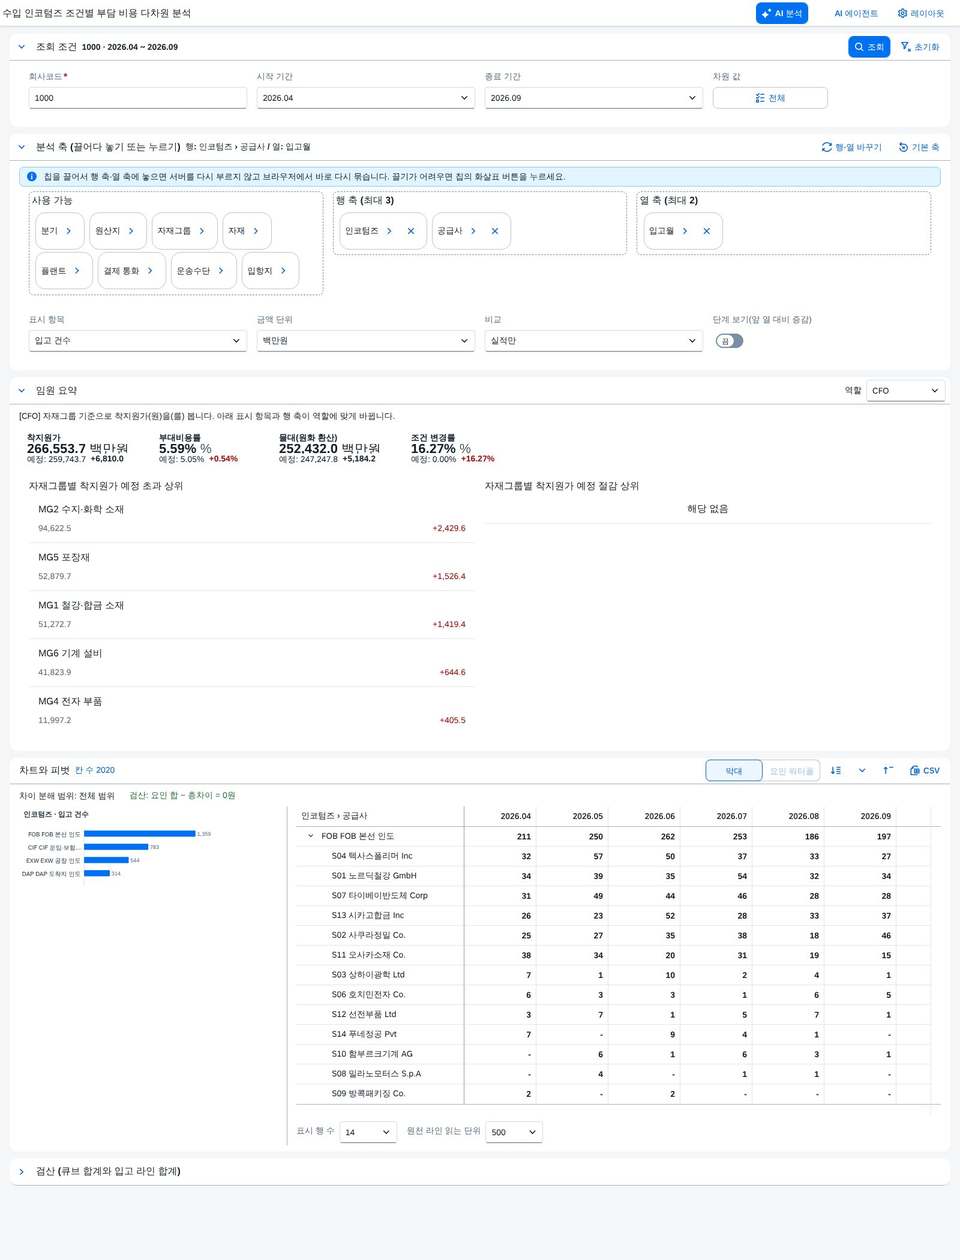Open the 시작 기간 dropdown
Image resolution: width=960 pixels, height=1260 pixels.
(366, 98)
